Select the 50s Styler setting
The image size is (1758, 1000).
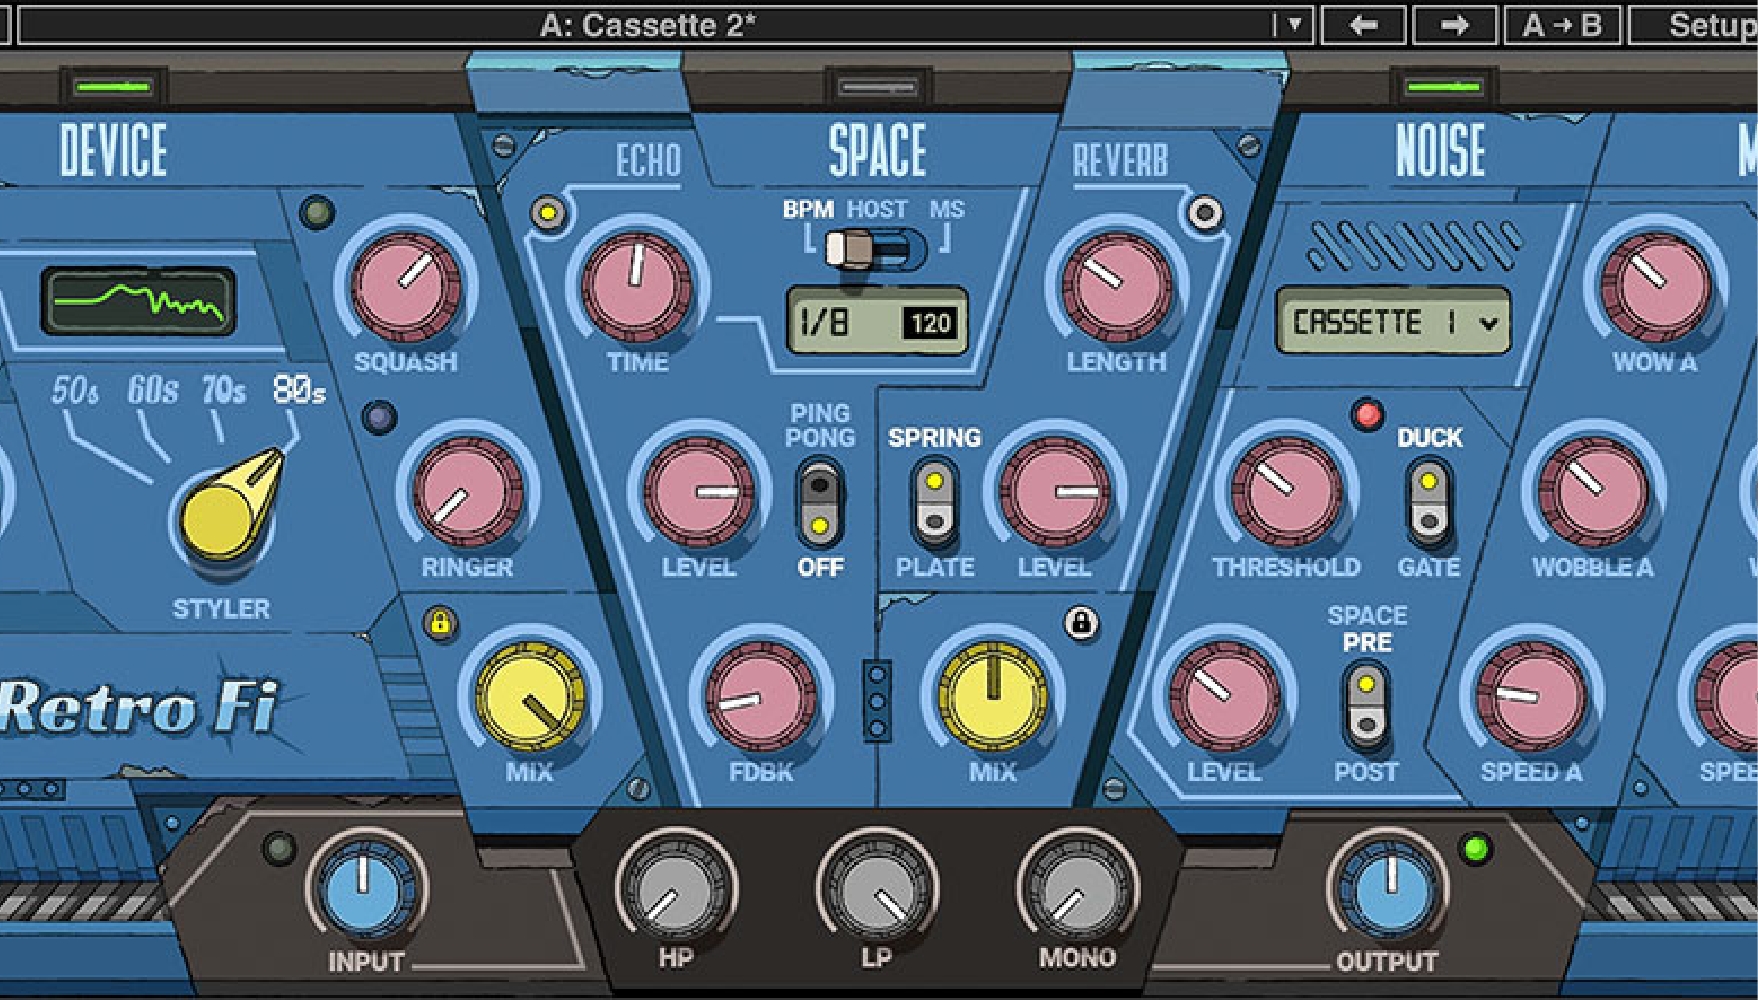click(75, 390)
